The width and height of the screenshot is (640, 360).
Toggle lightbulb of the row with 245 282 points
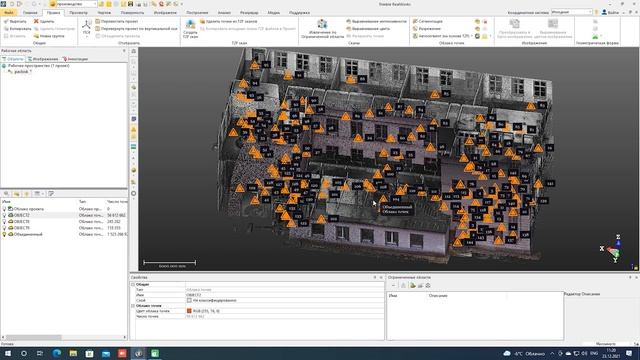4,222
